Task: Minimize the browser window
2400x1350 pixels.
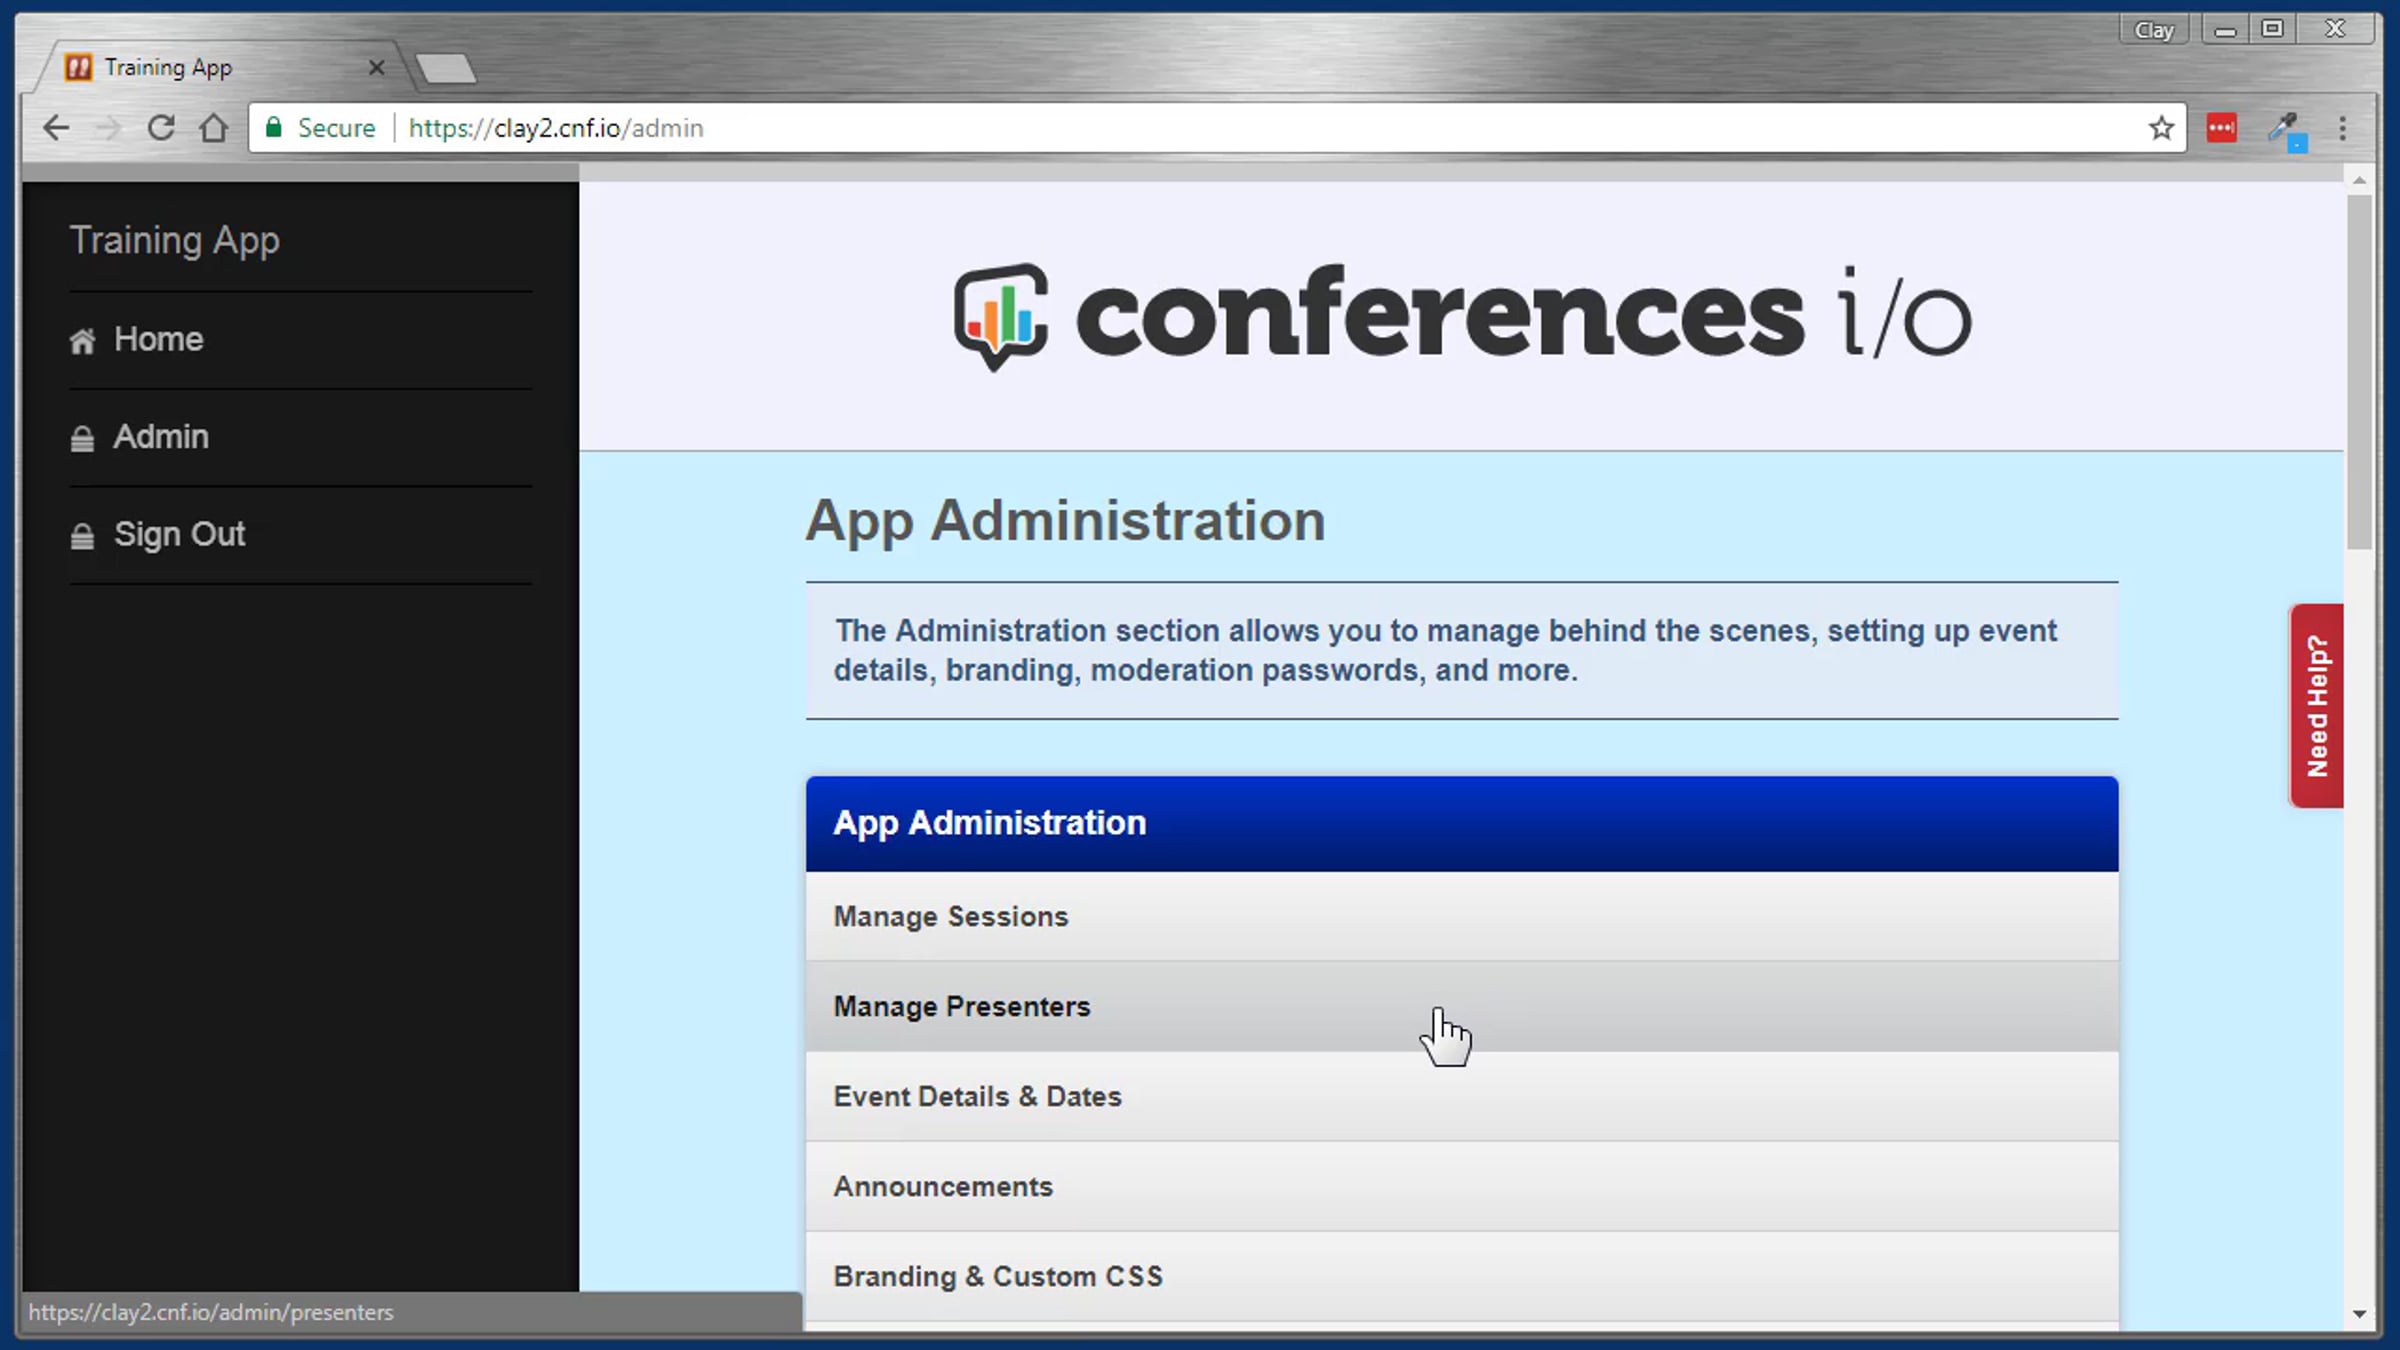Action: (x=2225, y=30)
